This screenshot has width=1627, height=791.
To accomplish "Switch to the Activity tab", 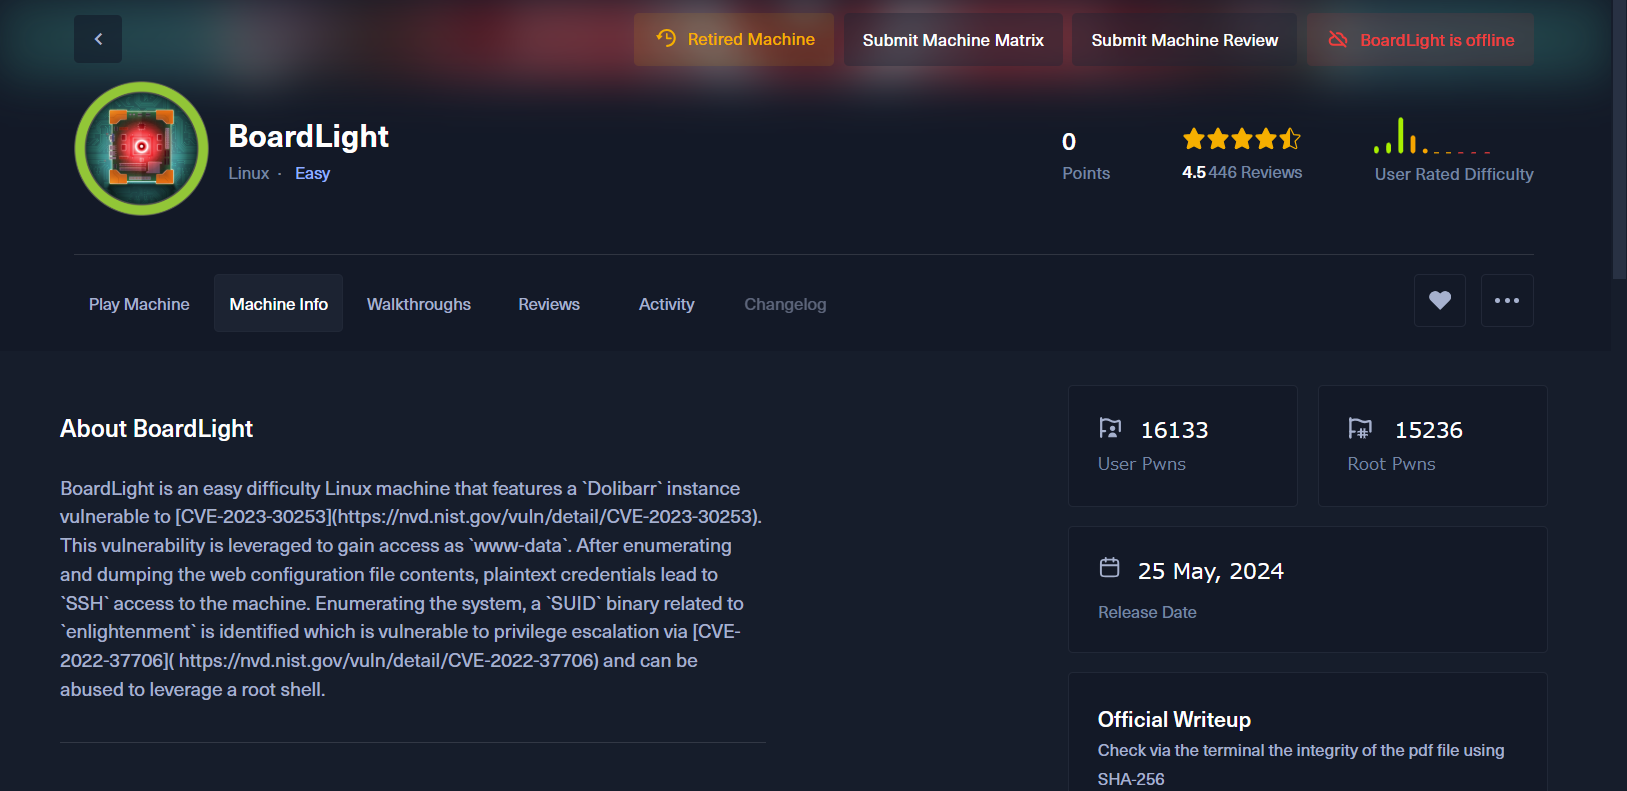I will pos(666,304).
